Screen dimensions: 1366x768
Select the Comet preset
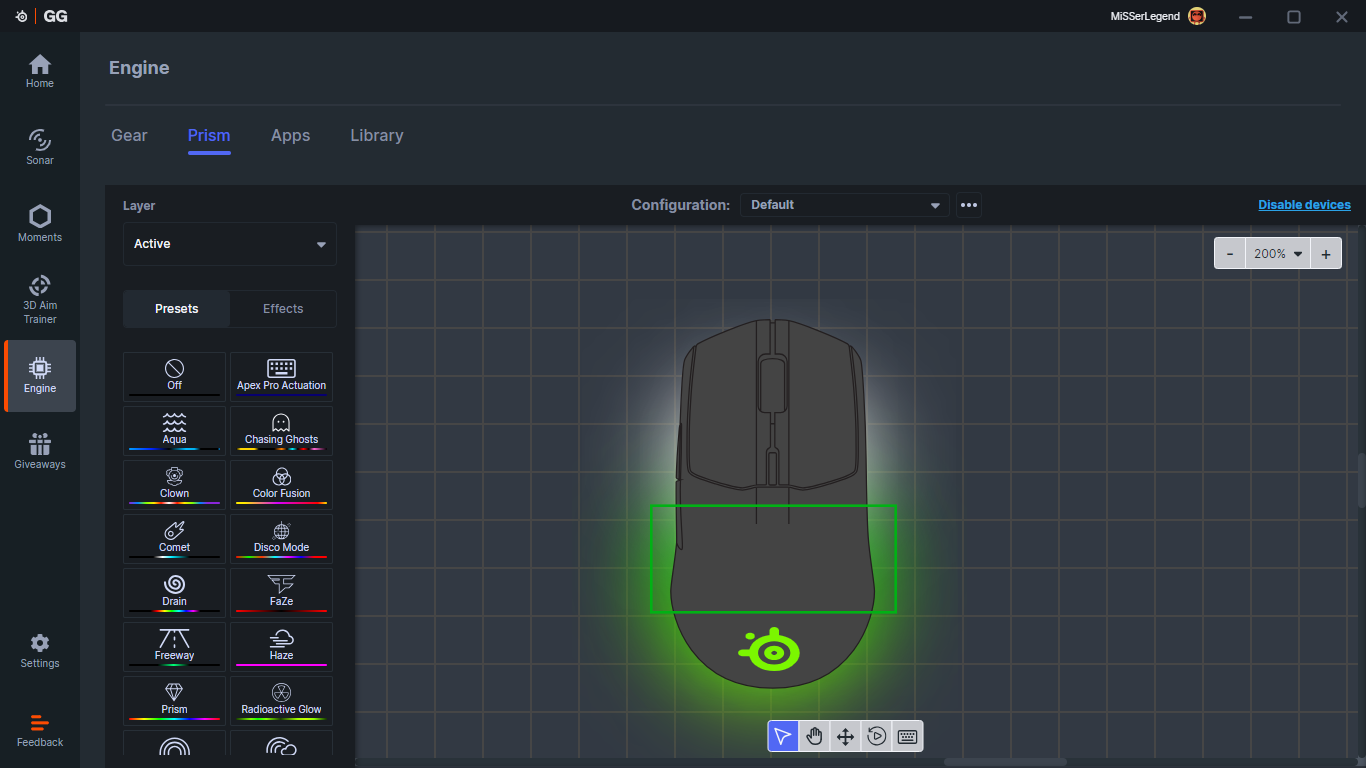[174, 539]
